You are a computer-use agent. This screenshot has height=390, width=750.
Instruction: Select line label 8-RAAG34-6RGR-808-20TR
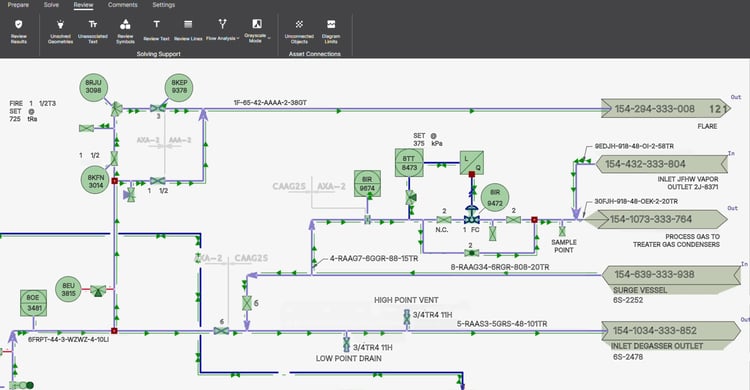click(x=500, y=267)
